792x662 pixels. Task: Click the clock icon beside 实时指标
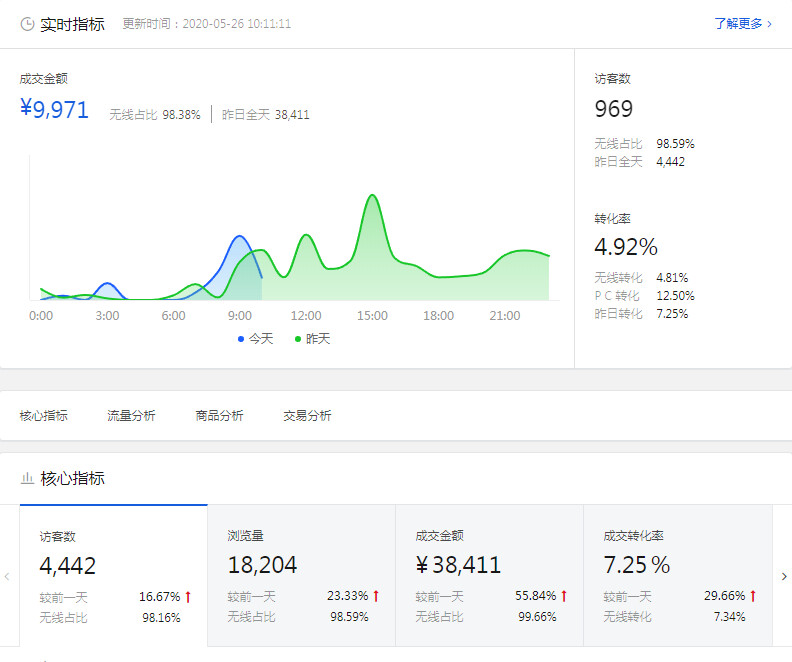[x=27, y=24]
